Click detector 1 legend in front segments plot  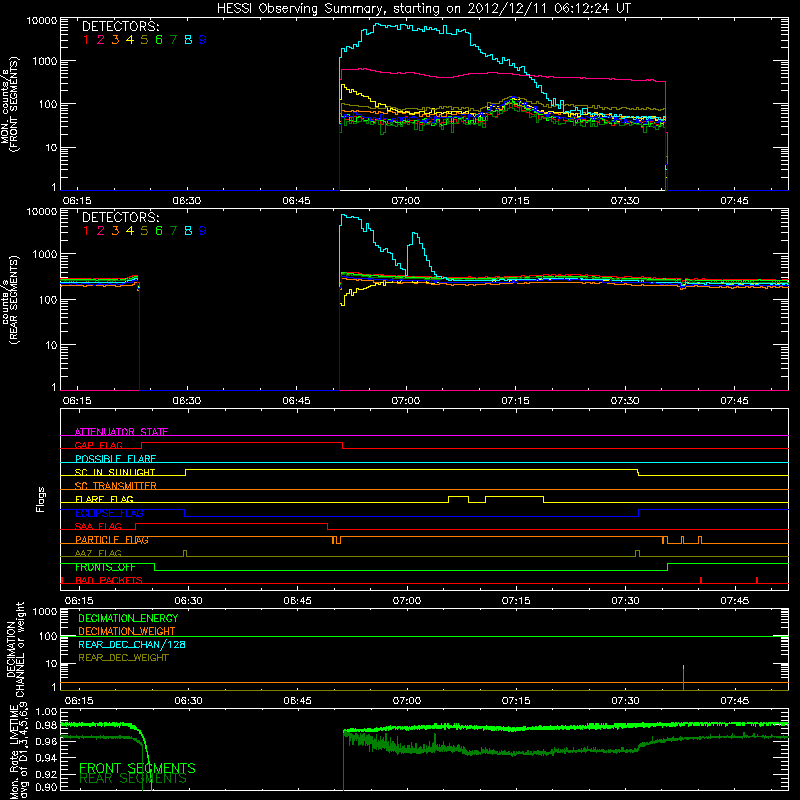[86, 40]
